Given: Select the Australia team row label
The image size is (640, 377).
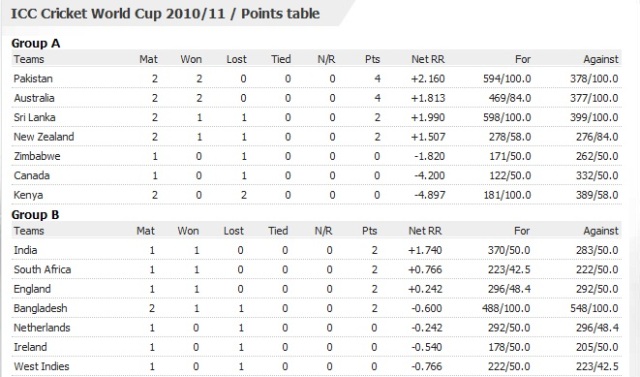Looking at the screenshot, I should click(x=34, y=98).
